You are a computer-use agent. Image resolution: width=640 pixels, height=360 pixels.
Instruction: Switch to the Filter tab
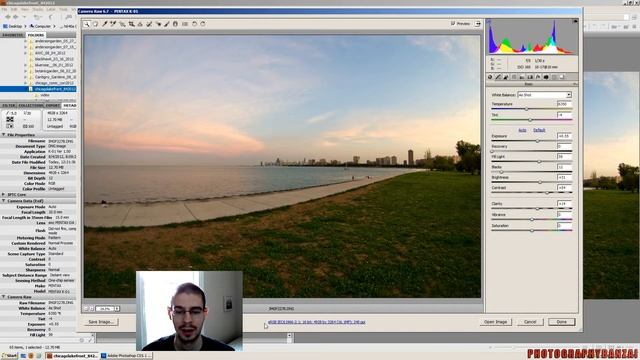9,105
